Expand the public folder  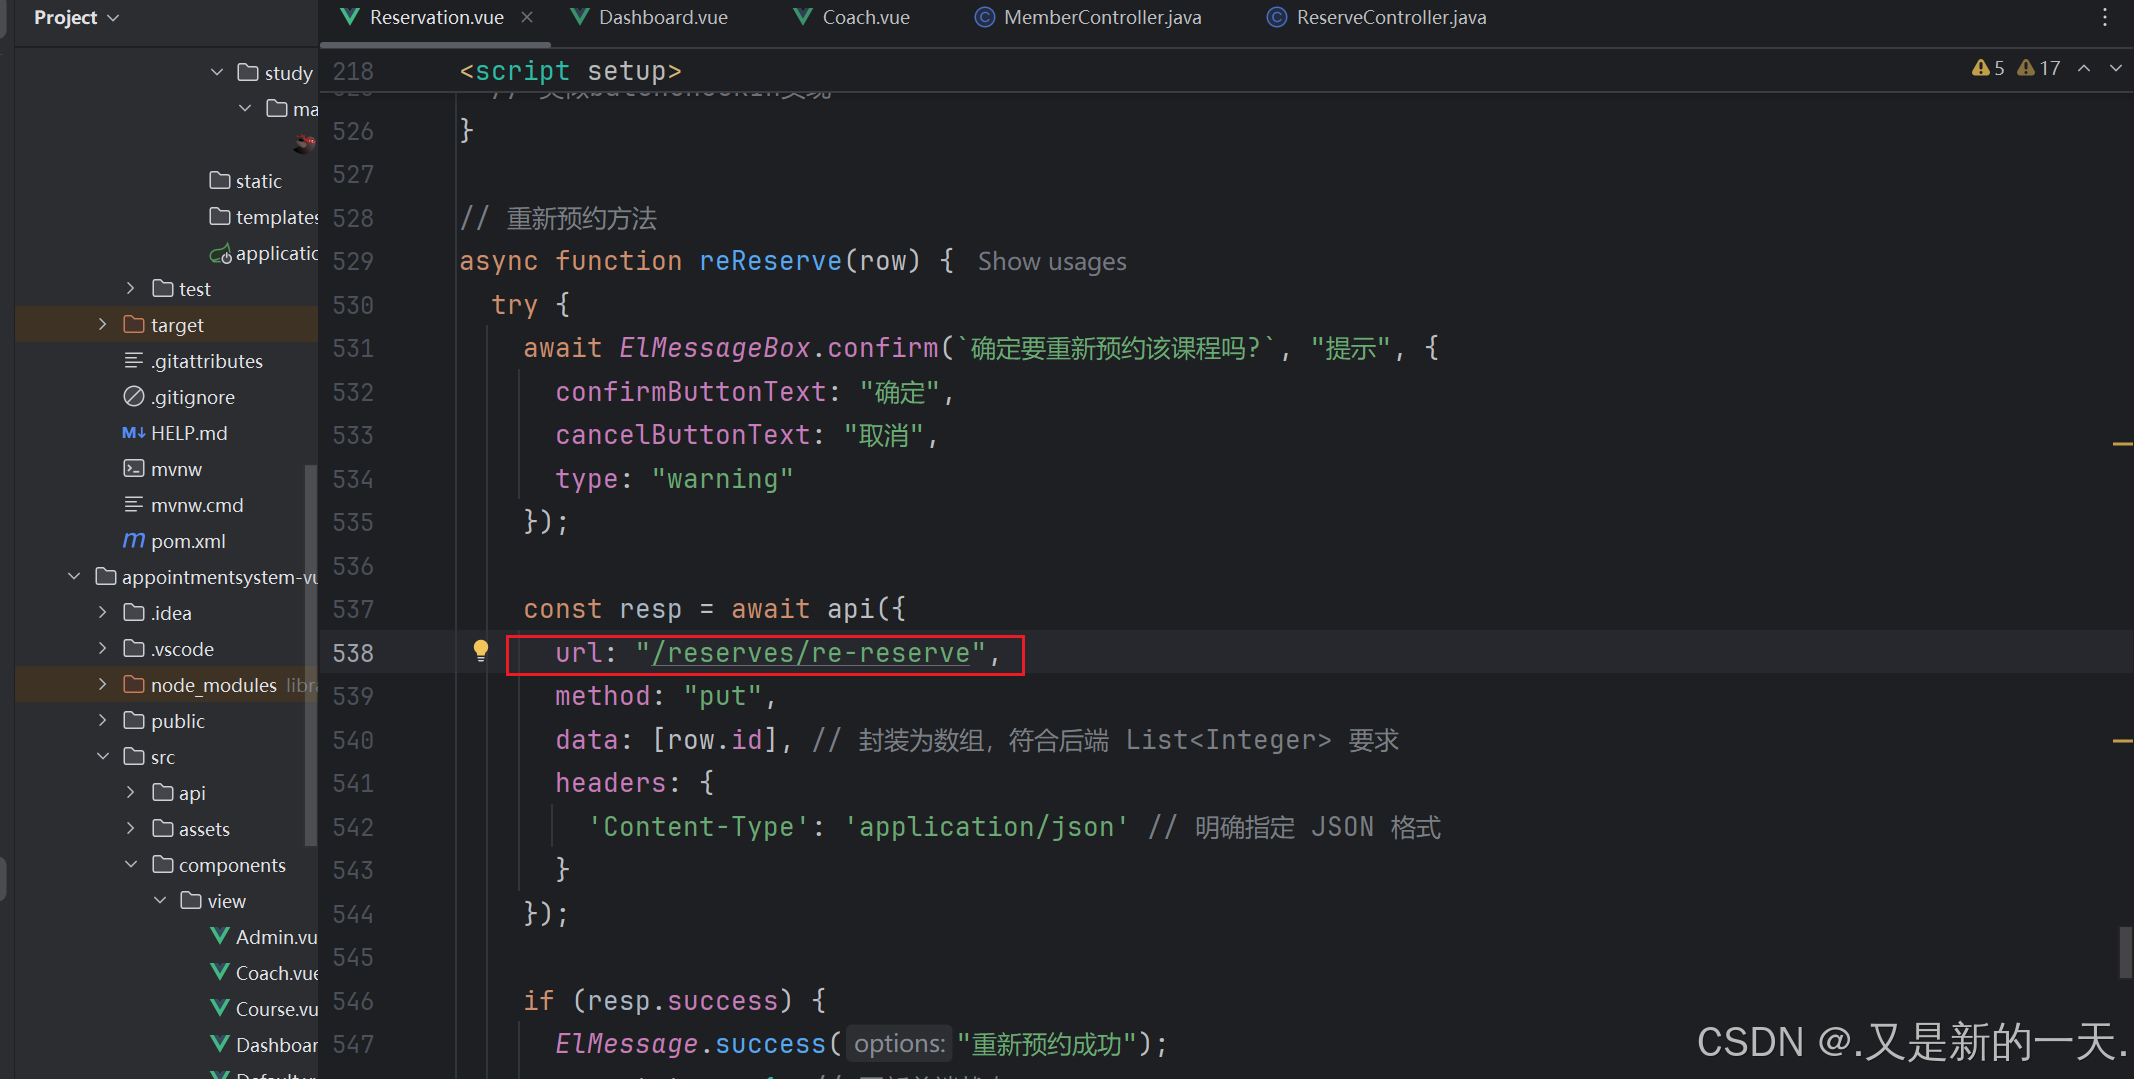pyautogui.click(x=103, y=720)
